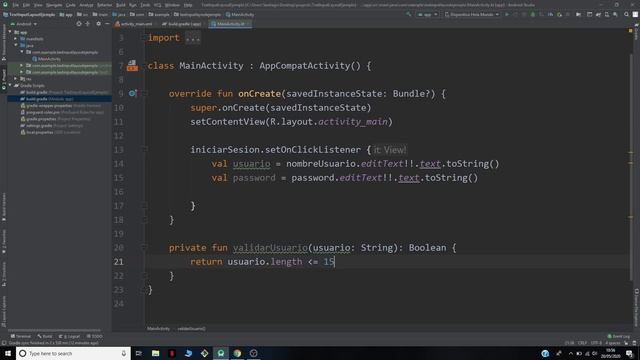The image size is (640, 360).
Task: Open the Event Log
Action: [619, 336]
